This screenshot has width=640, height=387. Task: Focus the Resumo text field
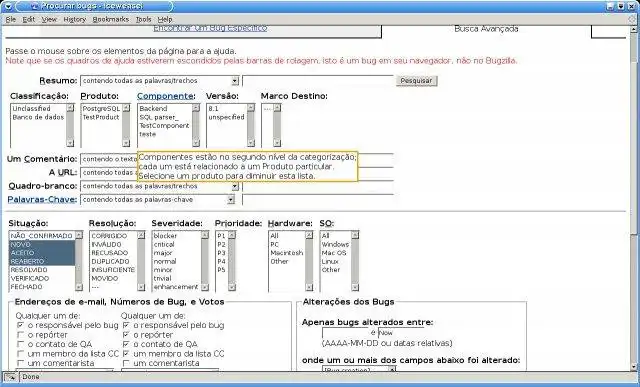coord(318,81)
